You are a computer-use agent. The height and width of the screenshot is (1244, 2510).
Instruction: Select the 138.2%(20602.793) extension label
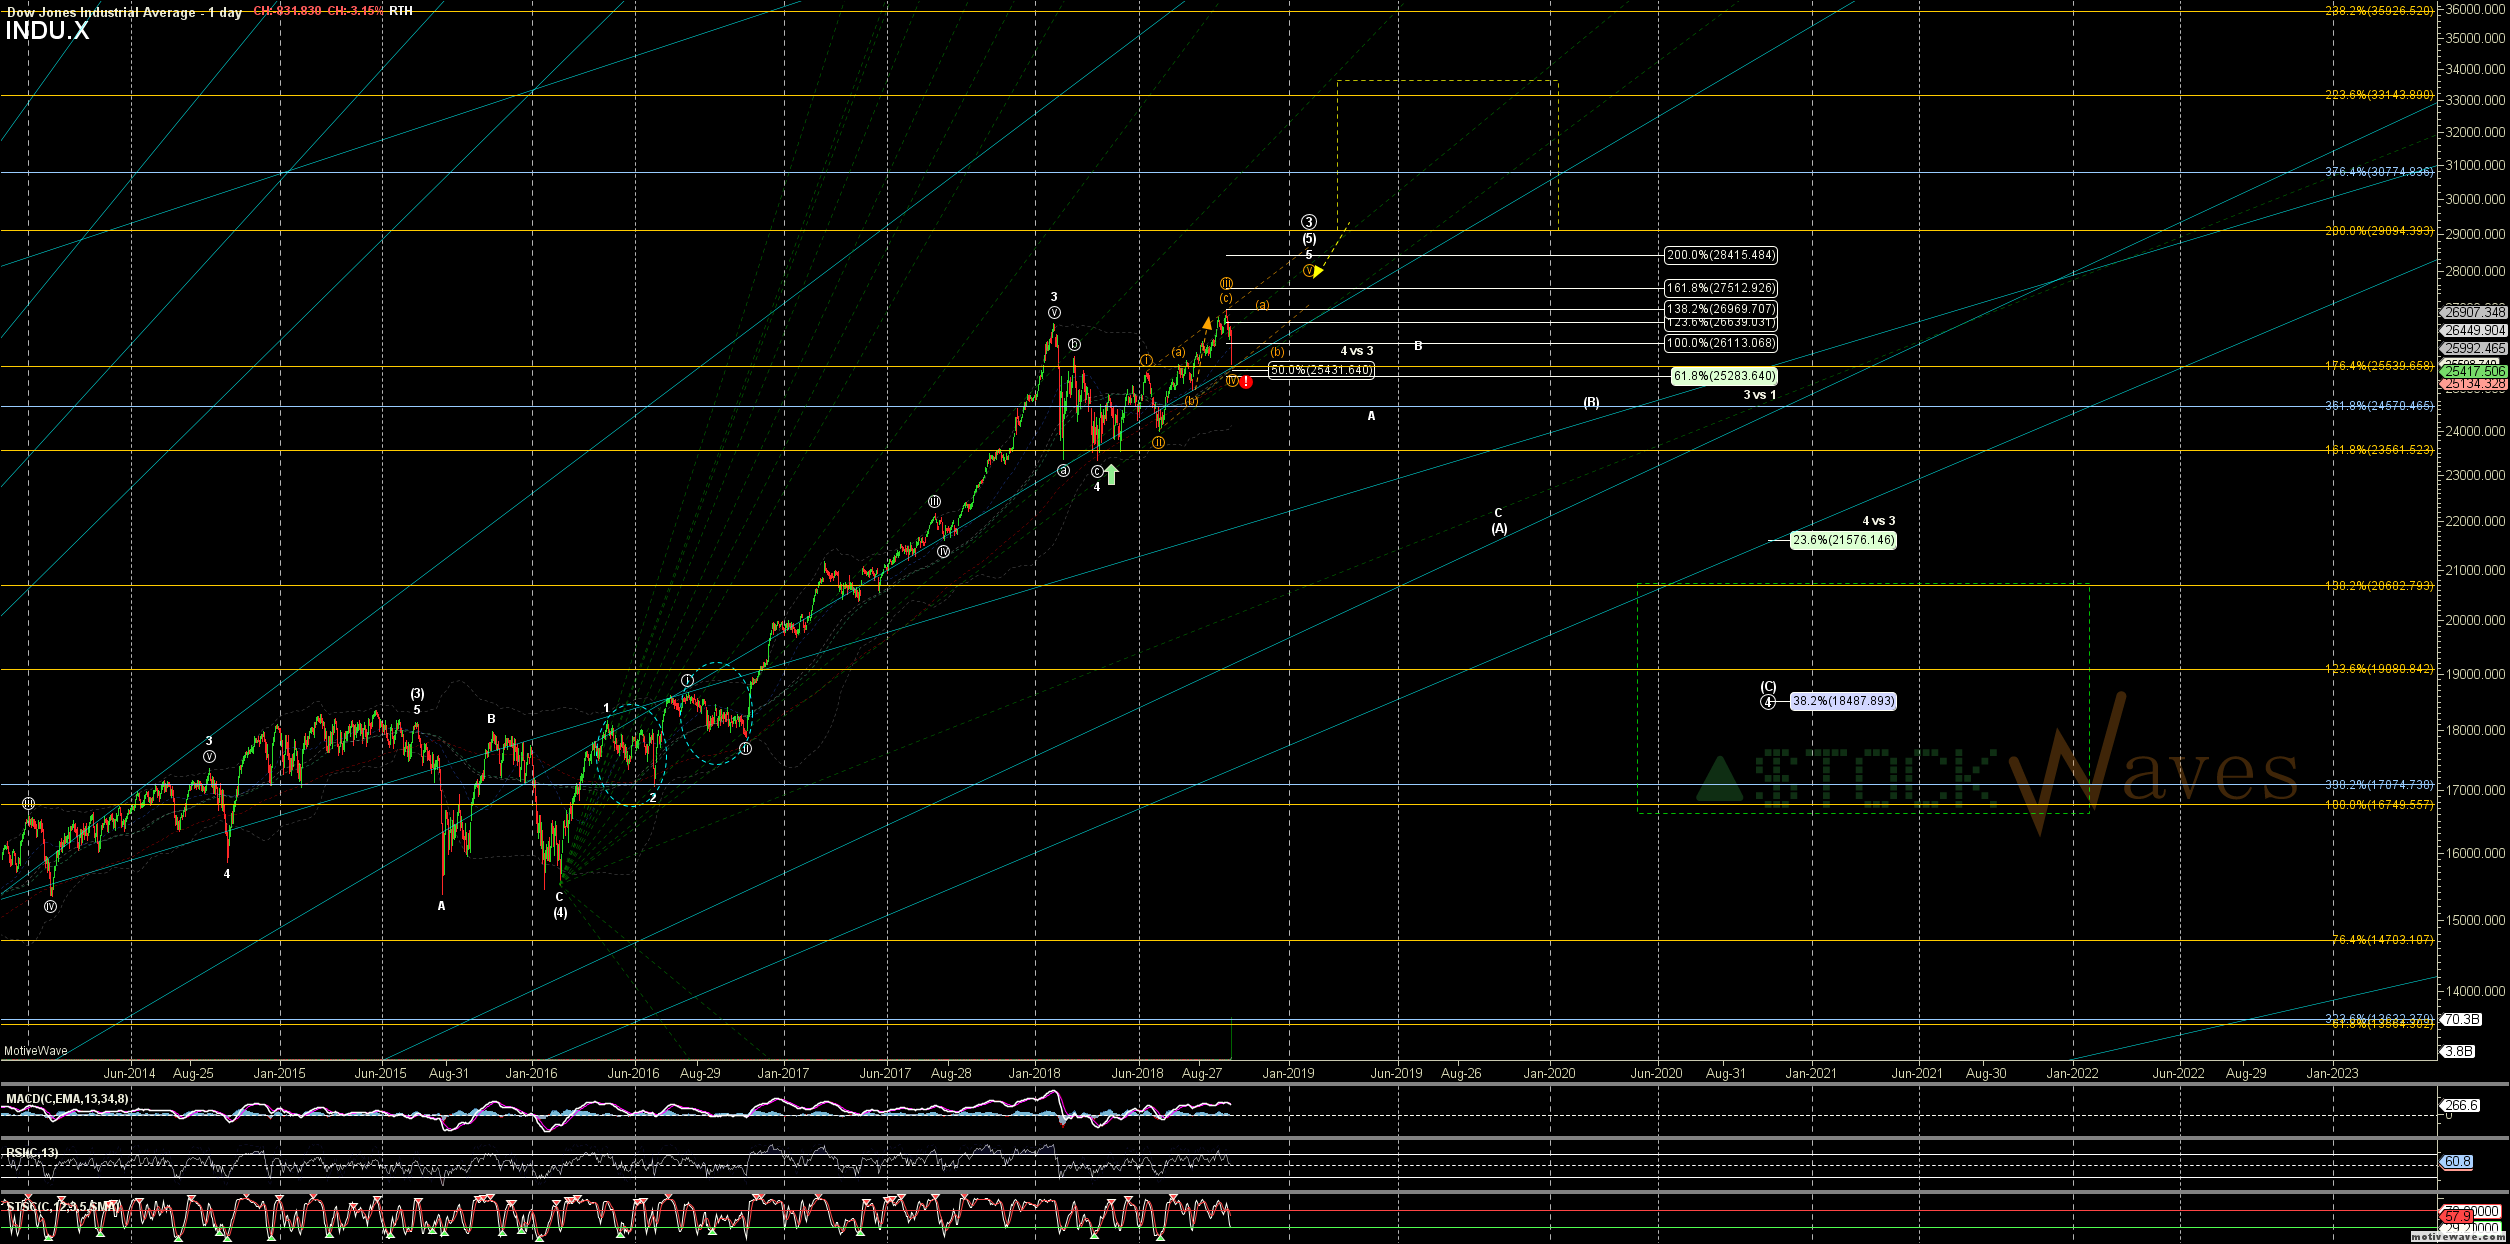pos(2379,586)
